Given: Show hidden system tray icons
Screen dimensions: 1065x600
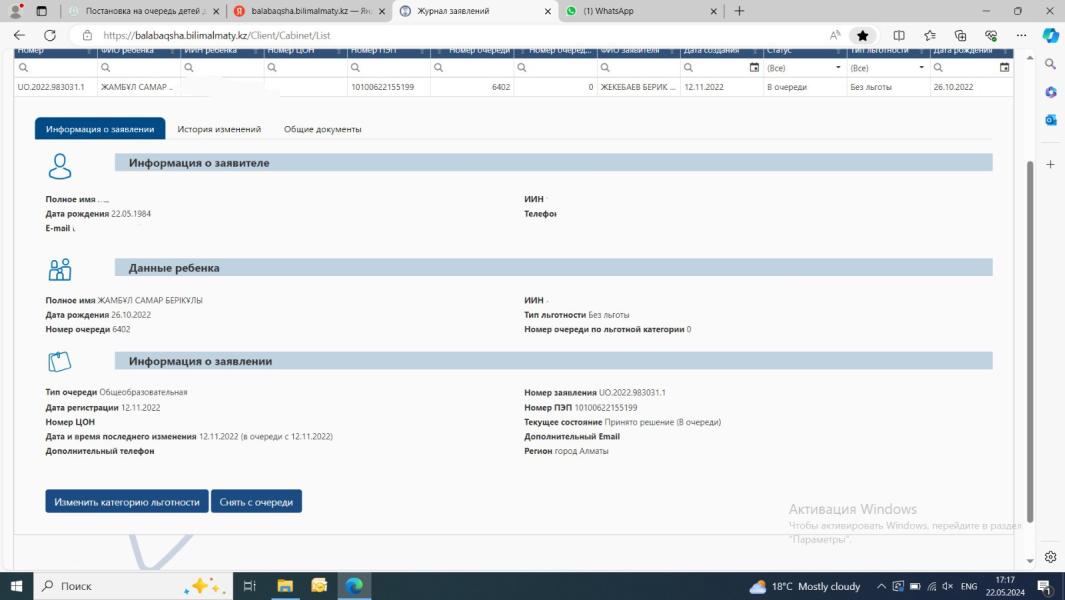Looking at the screenshot, I should pyautogui.click(x=881, y=586).
